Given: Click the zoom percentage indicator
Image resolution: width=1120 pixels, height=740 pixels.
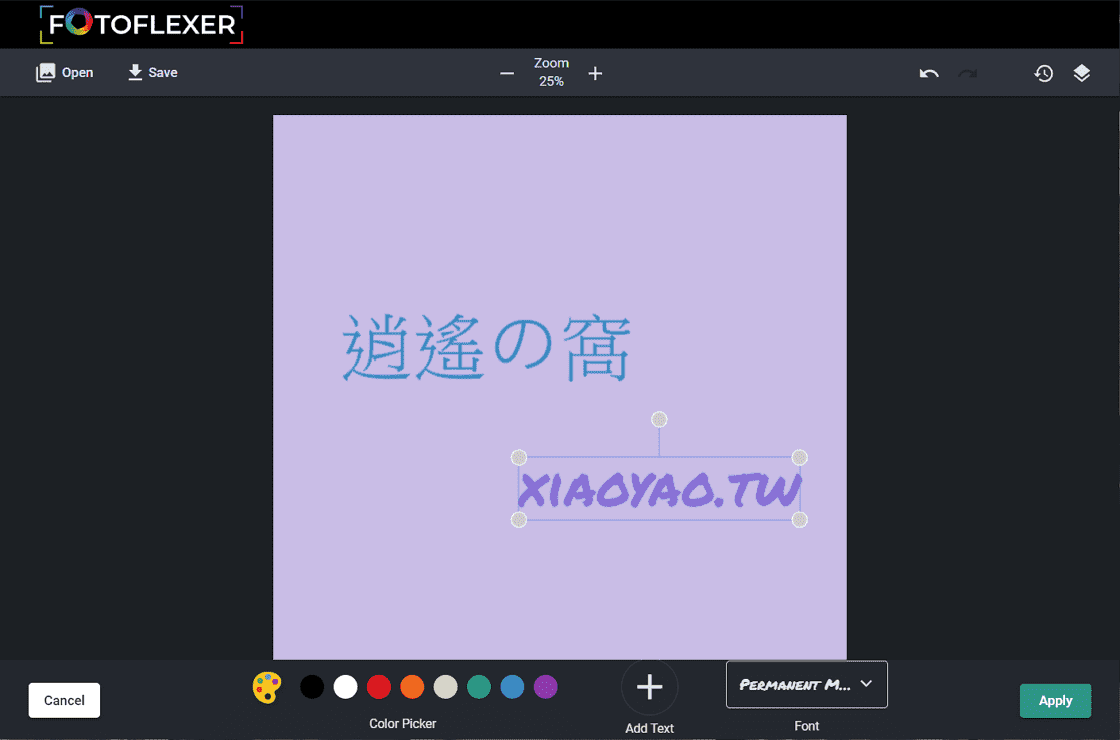Looking at the screenshot, I should (551, 72).
